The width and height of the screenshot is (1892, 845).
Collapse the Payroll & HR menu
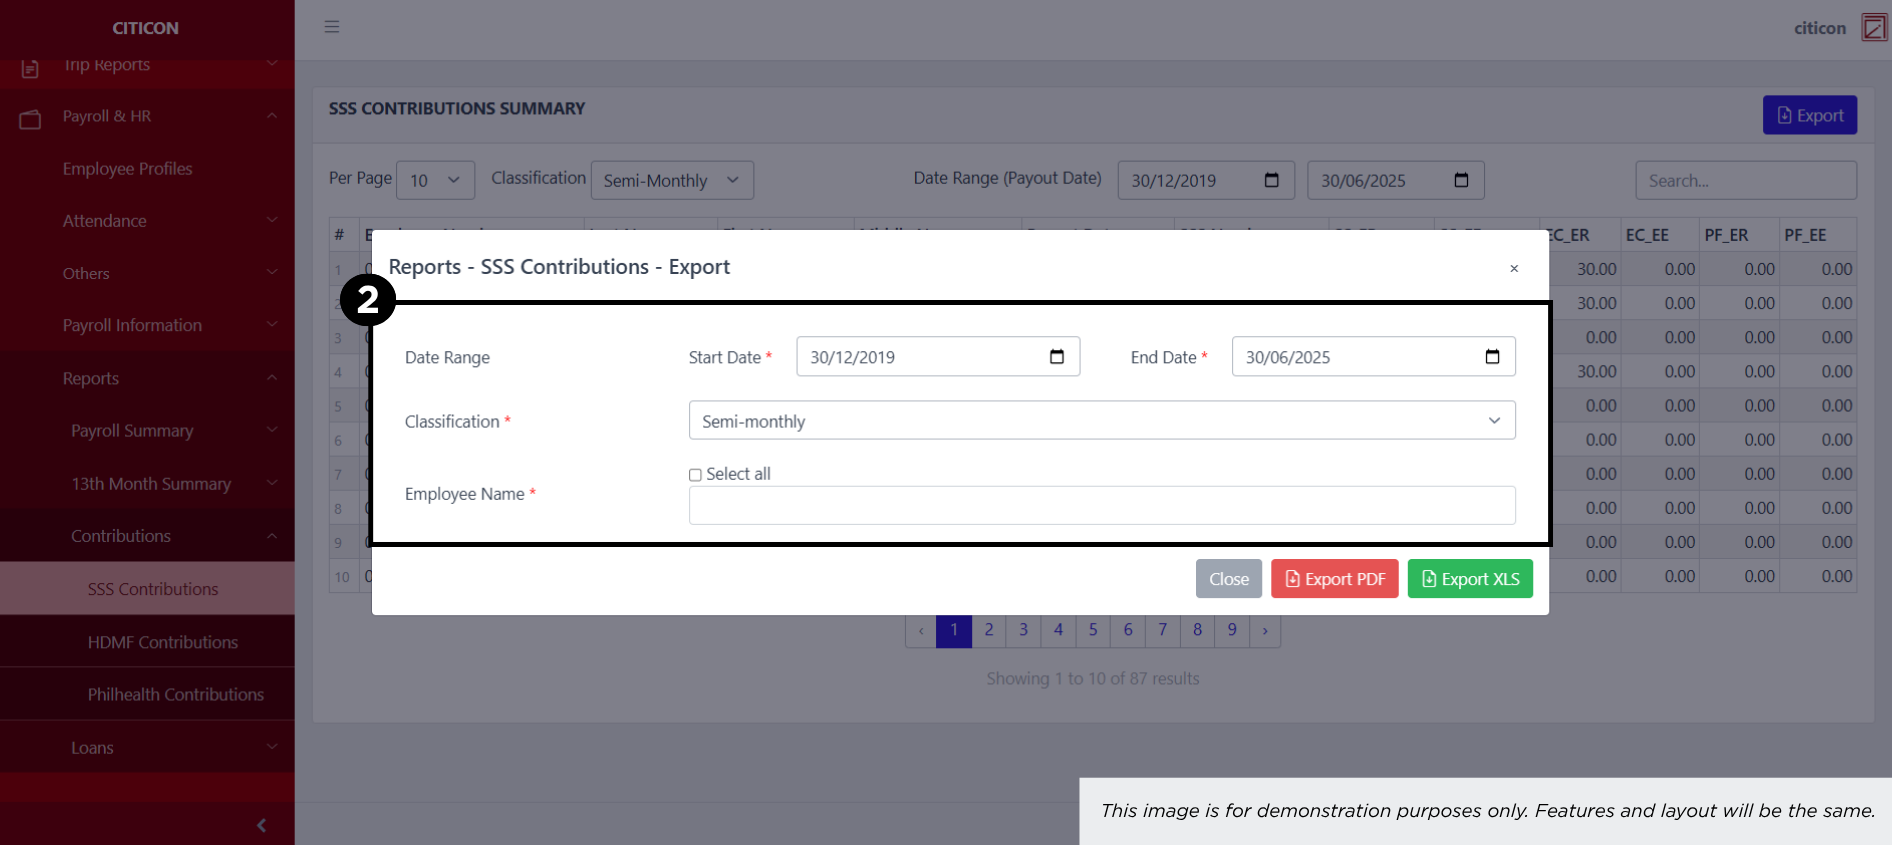(272, 116)
